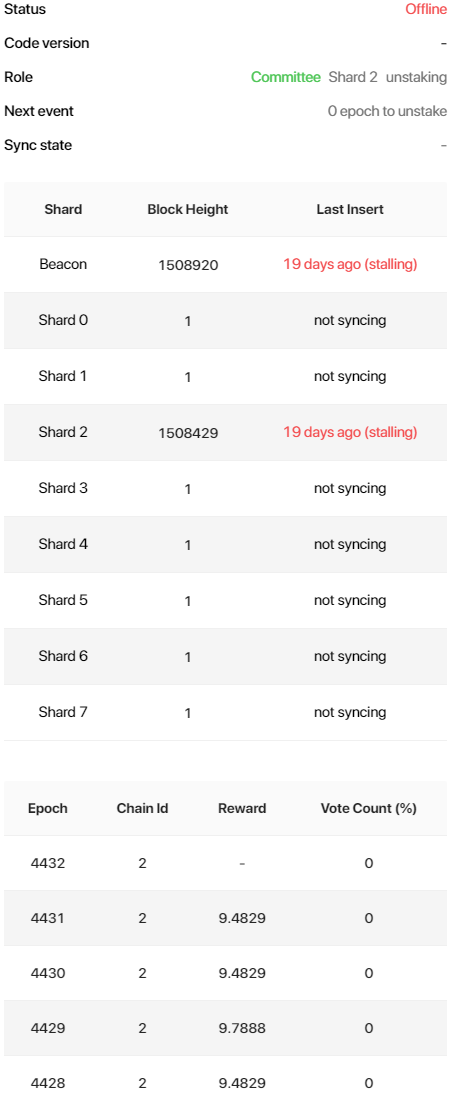Click the Beacon '19 days ago (stalling)' text
The width and height of the screenshot is (456, 1109).
[x=350, y=265]
